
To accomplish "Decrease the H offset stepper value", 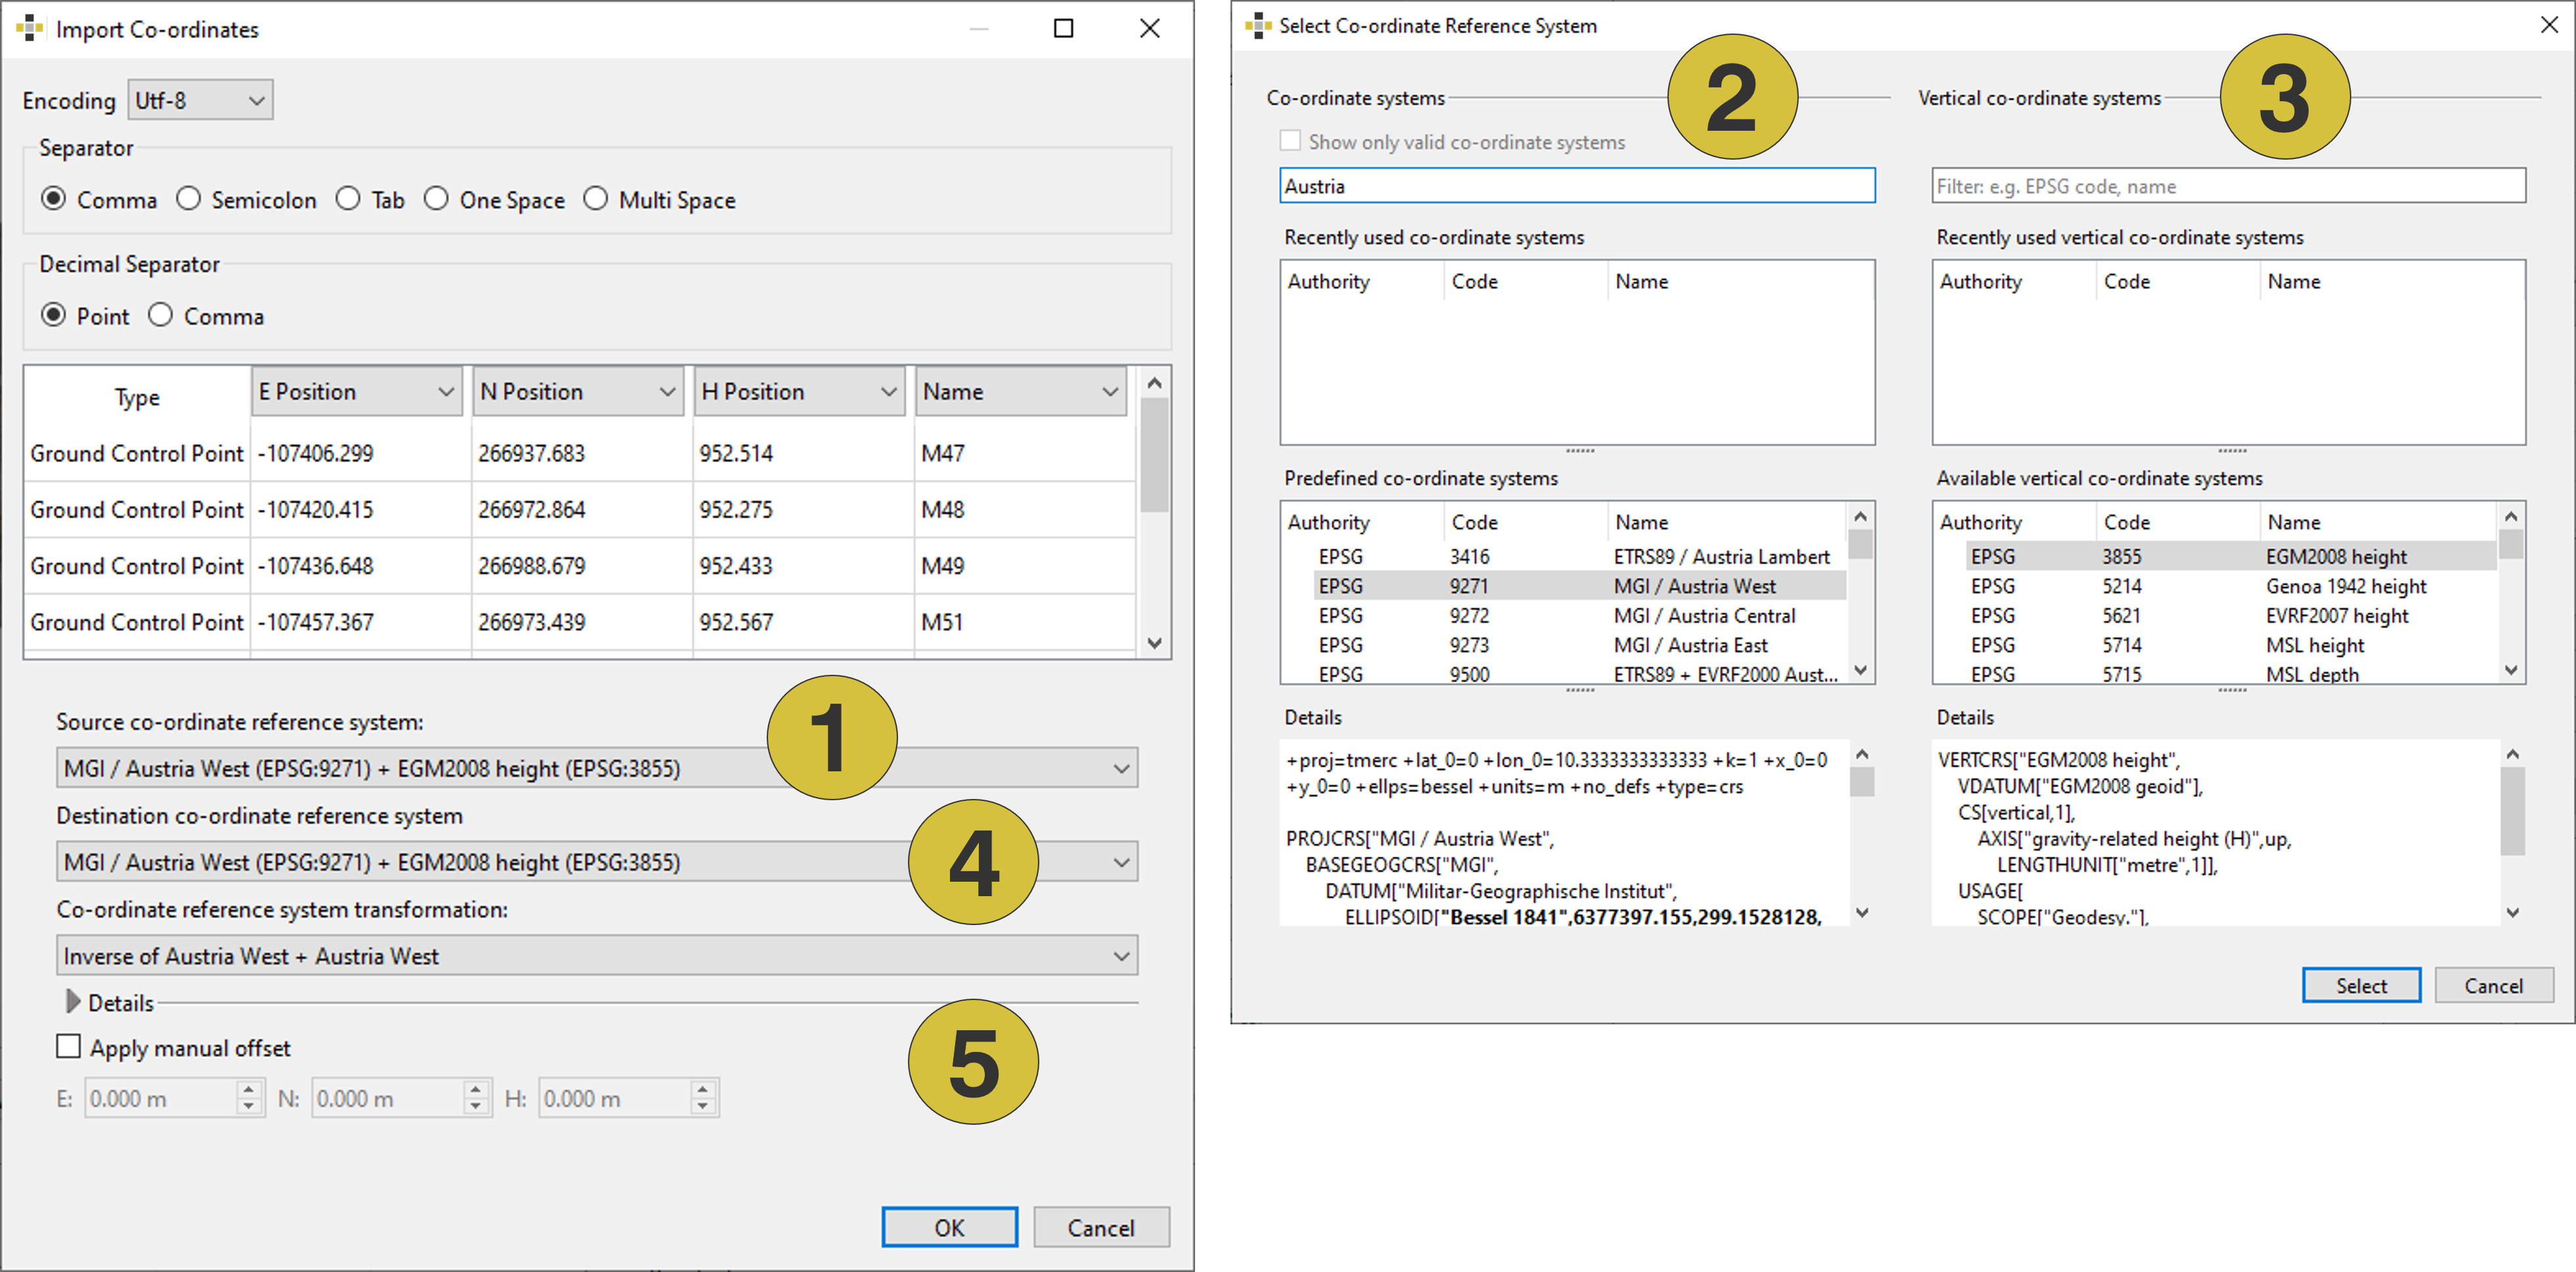I will click(703, 1107).
